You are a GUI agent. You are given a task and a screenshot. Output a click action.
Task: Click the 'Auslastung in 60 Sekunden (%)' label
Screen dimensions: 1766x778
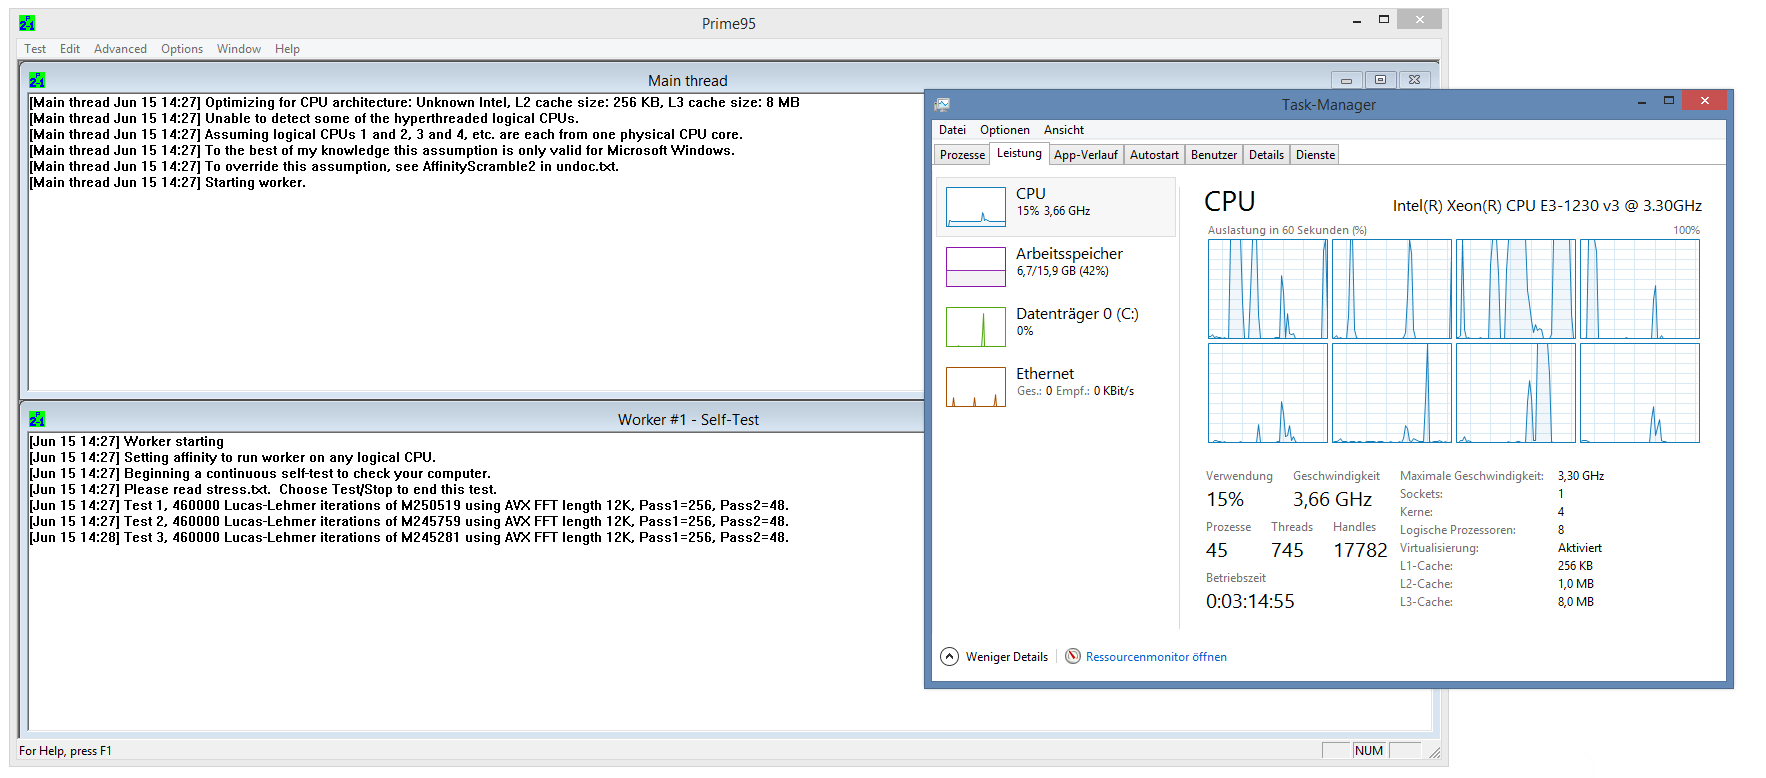pyautogui.click(x=1287, y=230)
